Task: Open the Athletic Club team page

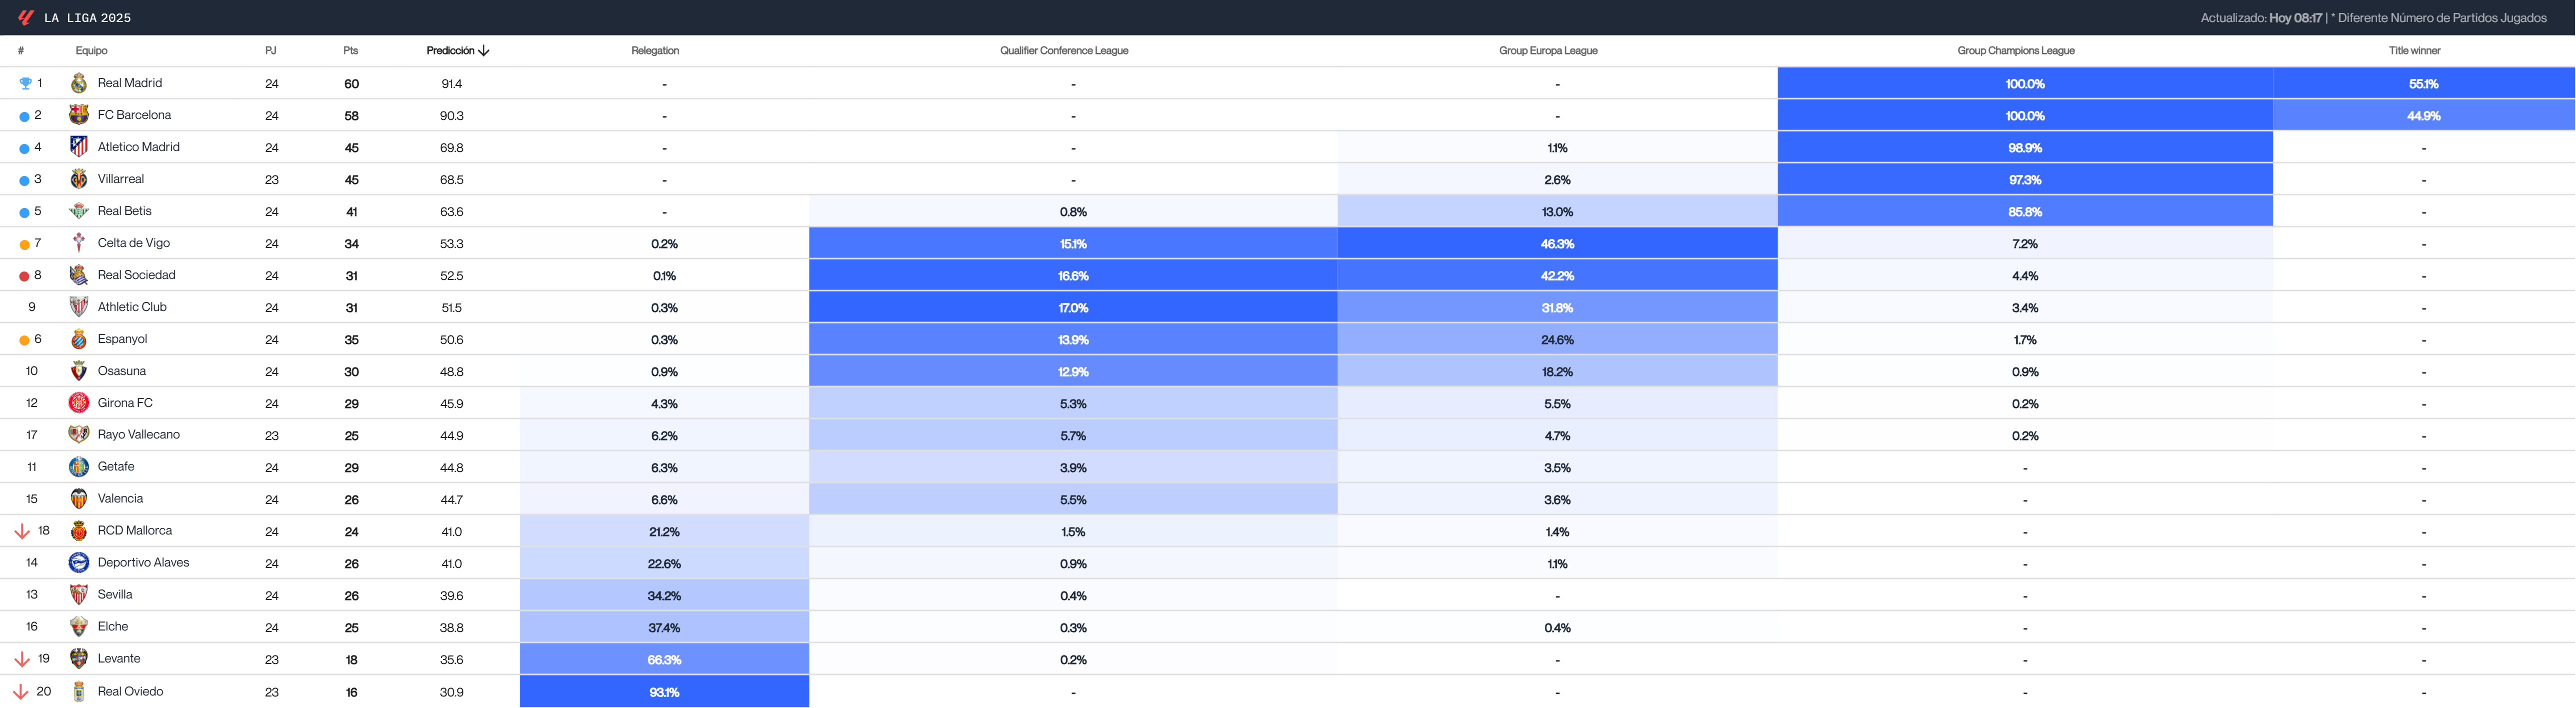Action: coord(131,307)
